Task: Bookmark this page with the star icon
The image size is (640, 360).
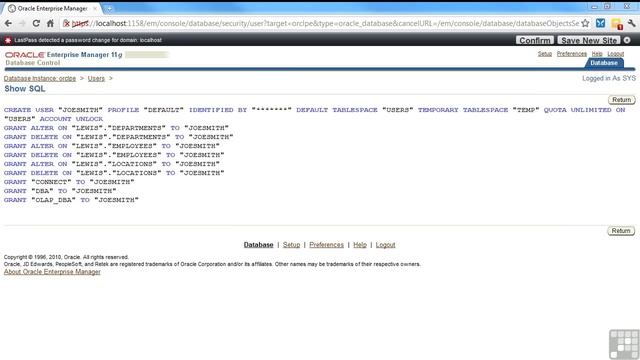Action: pos(585,23)
